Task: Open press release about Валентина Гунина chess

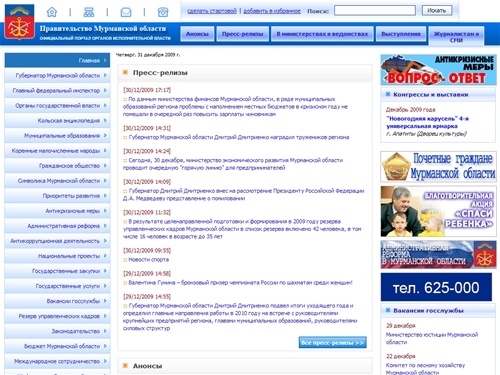Action: click(x=240, y=282)
